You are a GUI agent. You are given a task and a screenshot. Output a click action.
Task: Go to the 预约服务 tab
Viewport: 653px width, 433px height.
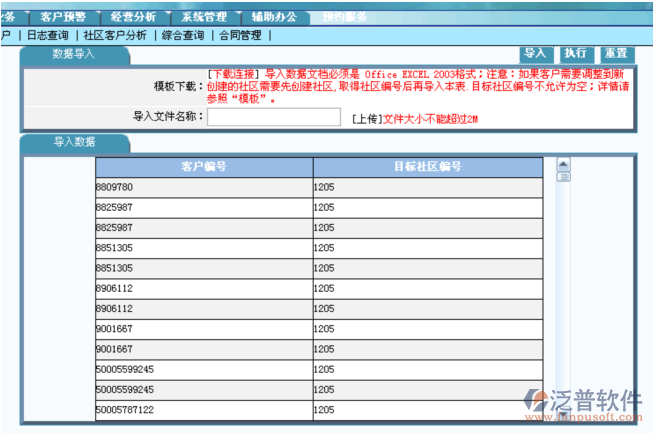(344, 17)
